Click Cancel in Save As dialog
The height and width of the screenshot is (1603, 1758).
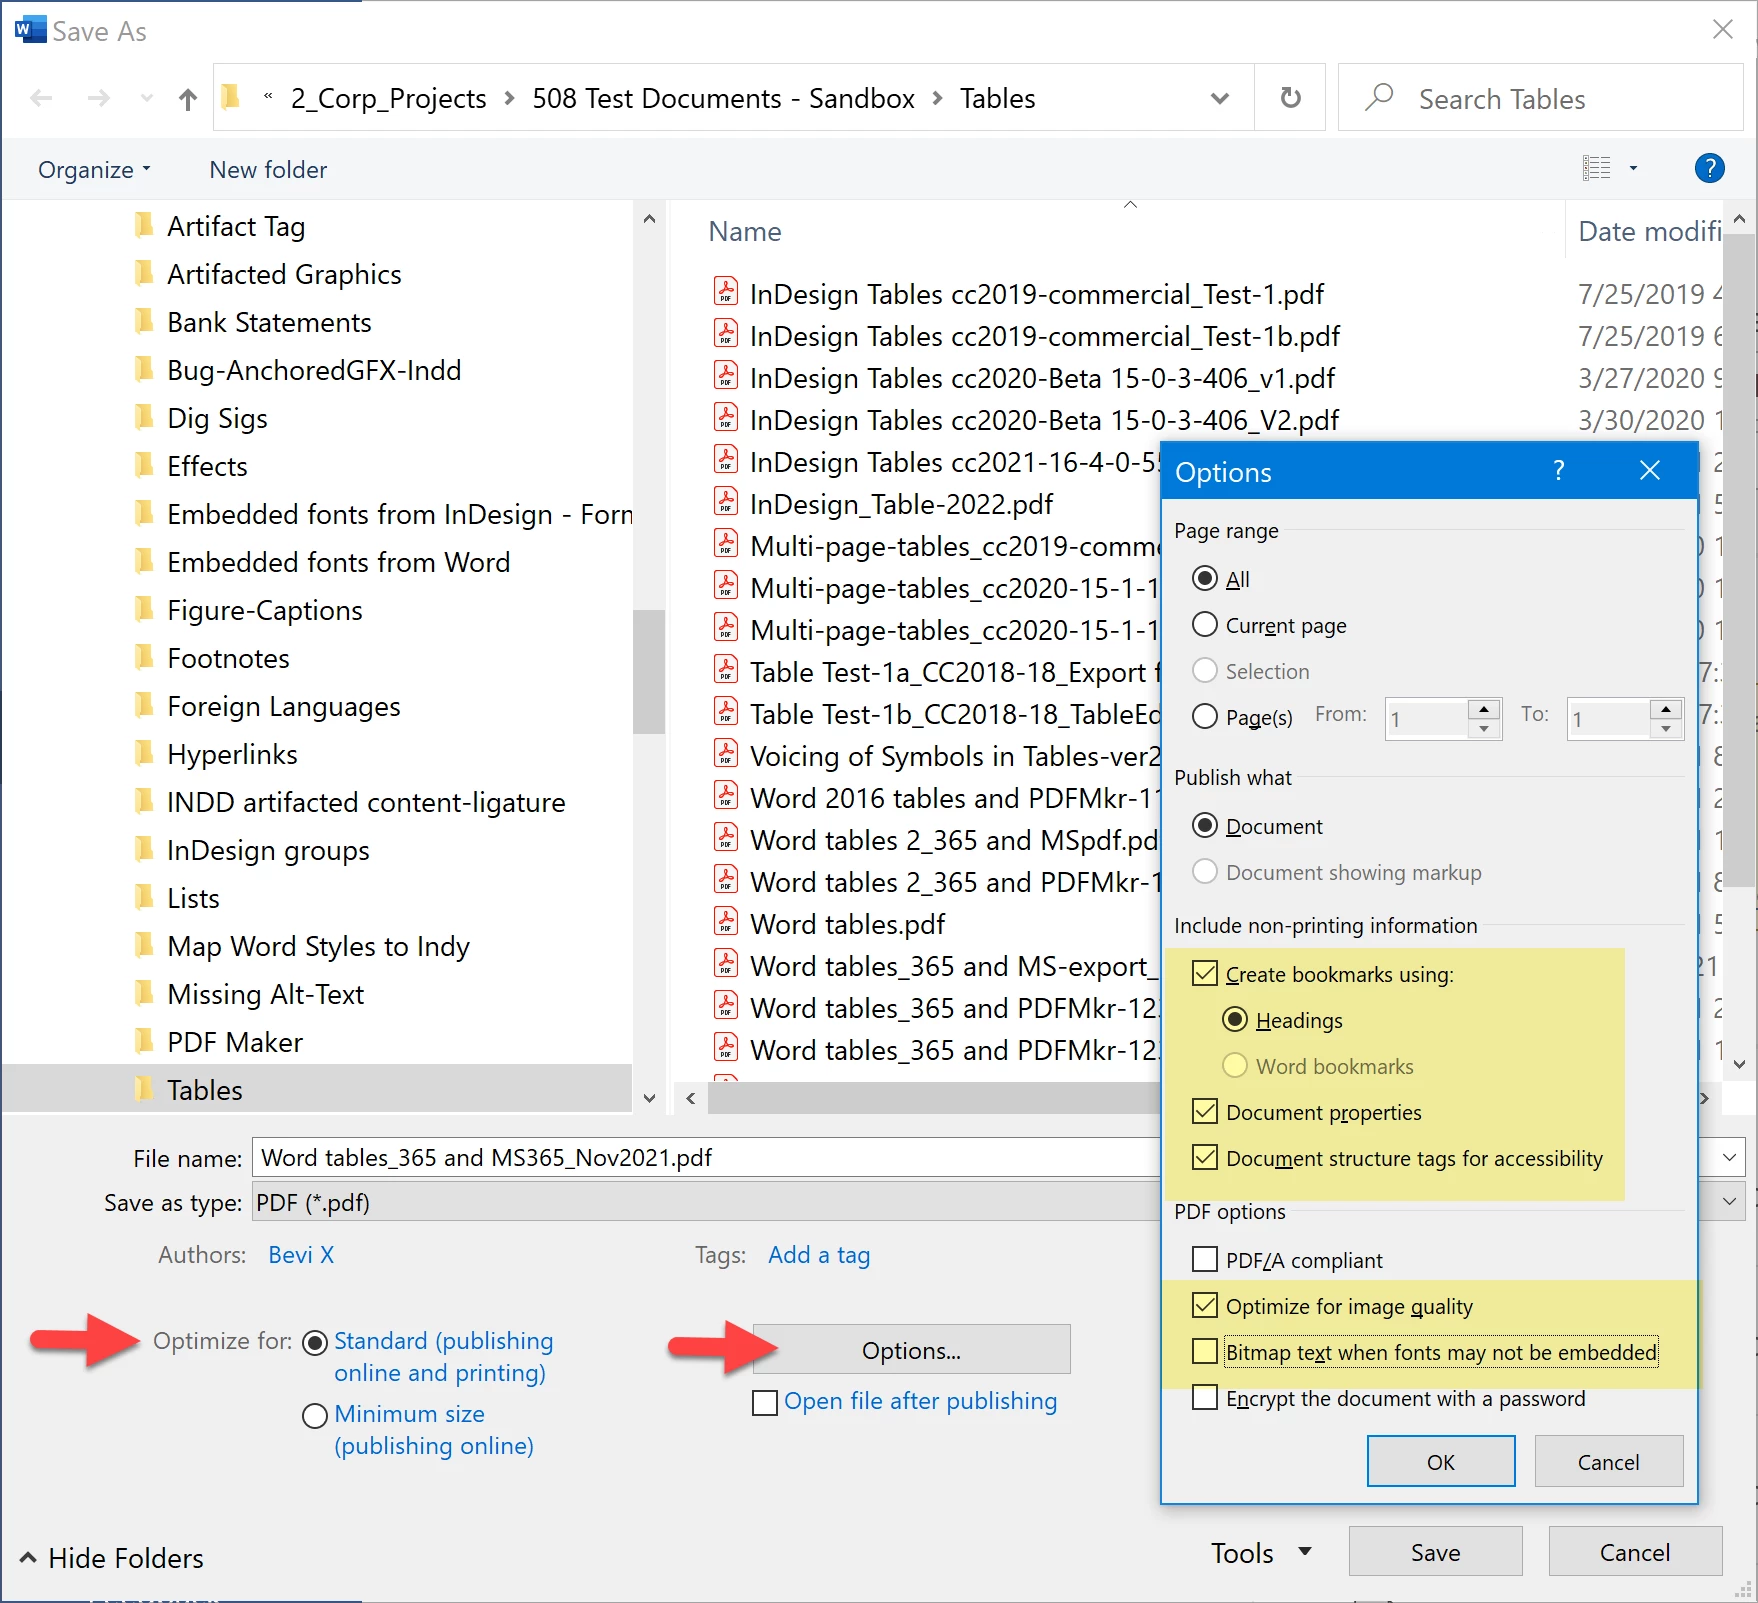point(1635,1552)
